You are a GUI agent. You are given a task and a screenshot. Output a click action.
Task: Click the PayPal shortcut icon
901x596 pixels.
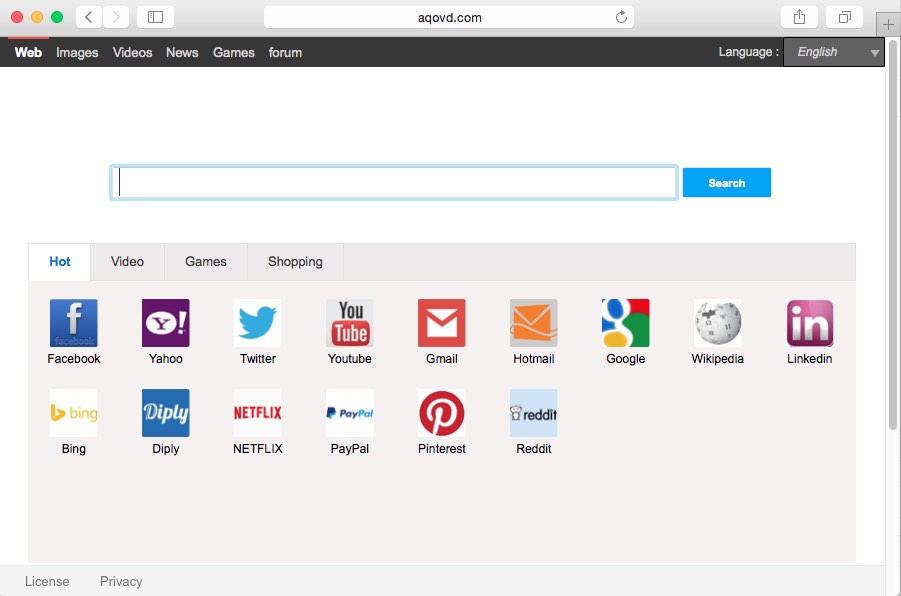[350, 413]
